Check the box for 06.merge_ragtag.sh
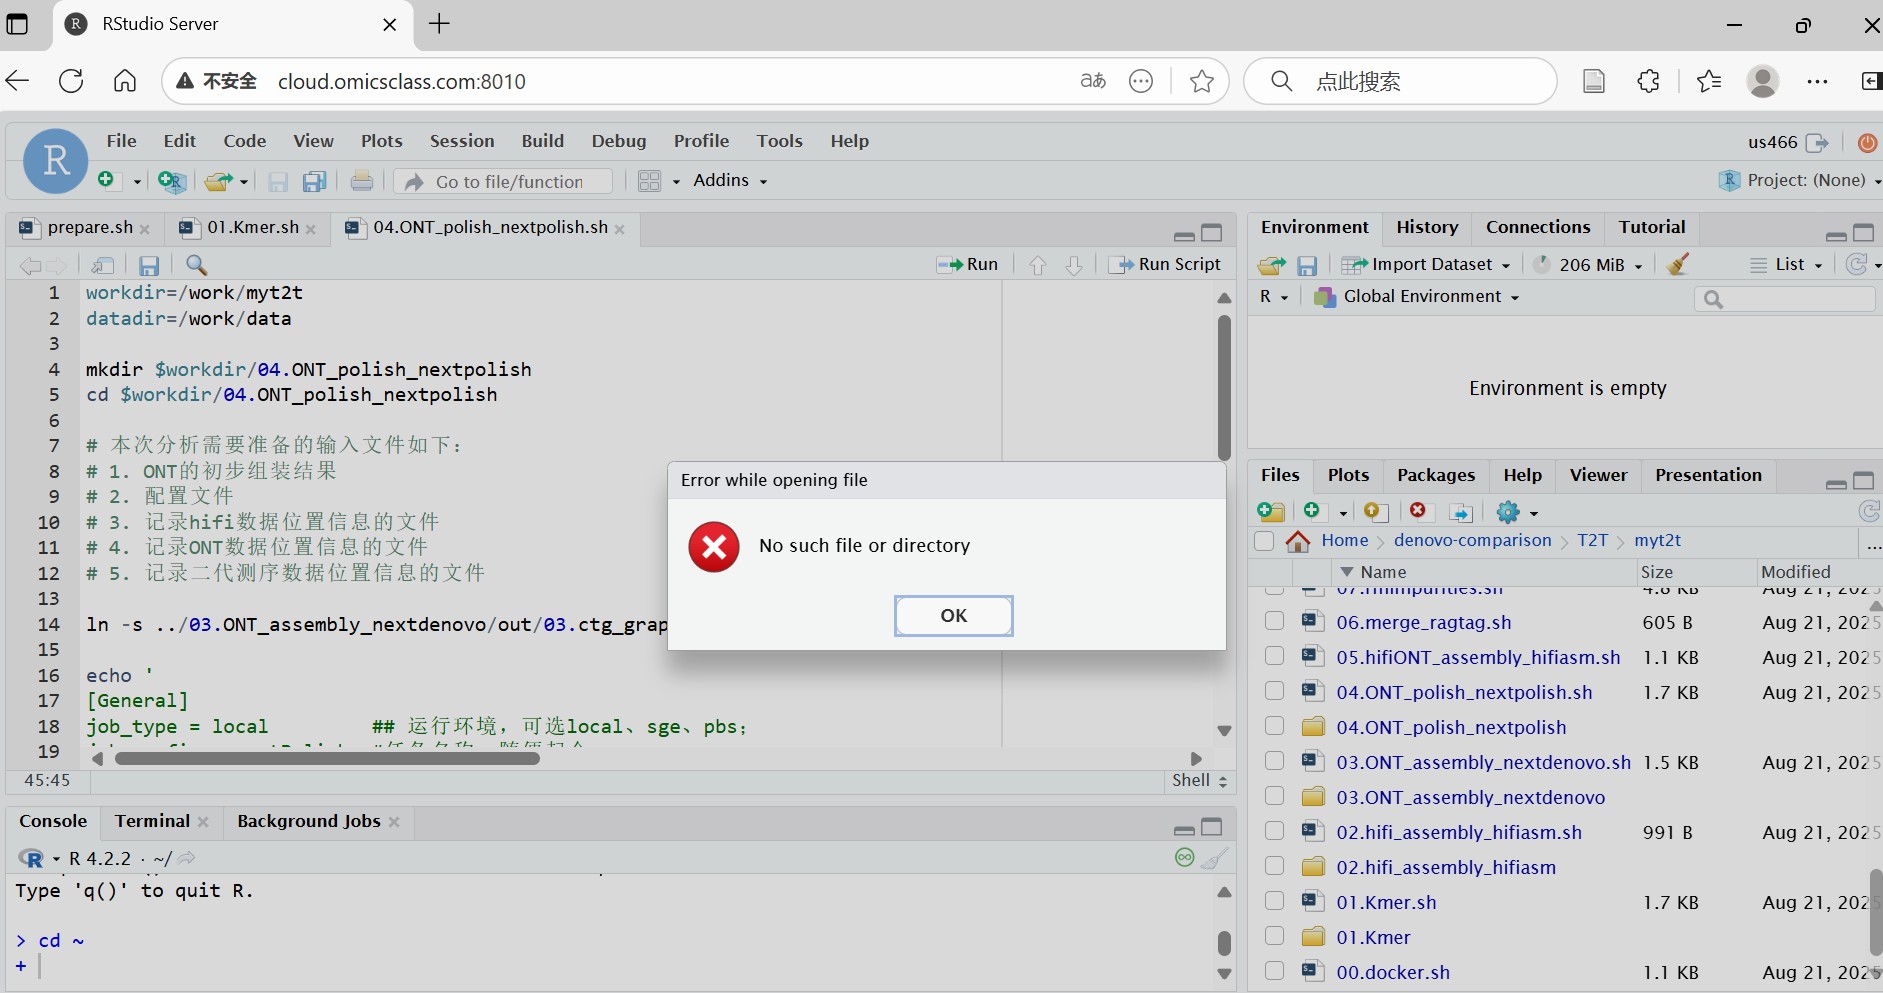The width and height of the screenshot is (1883, 993). point(1274,622)
